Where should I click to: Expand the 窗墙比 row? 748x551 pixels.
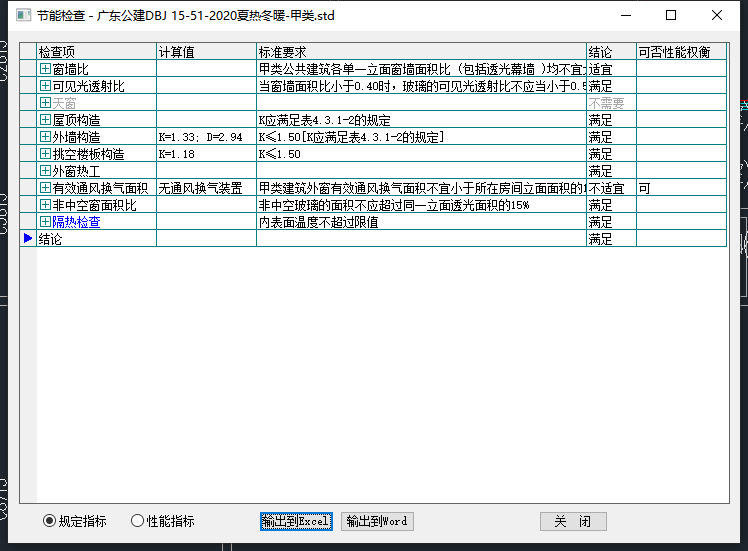coord(45,69)
